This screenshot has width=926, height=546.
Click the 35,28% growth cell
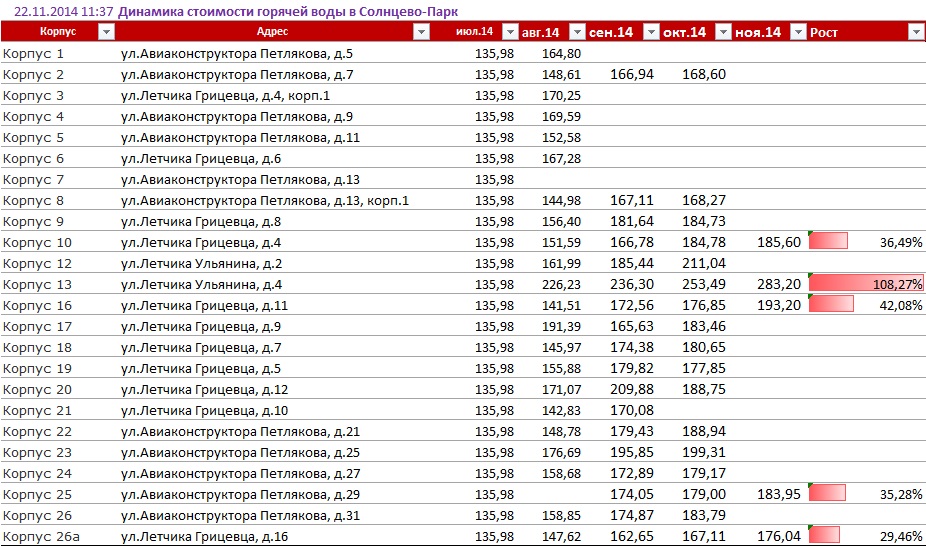point(901,494)
